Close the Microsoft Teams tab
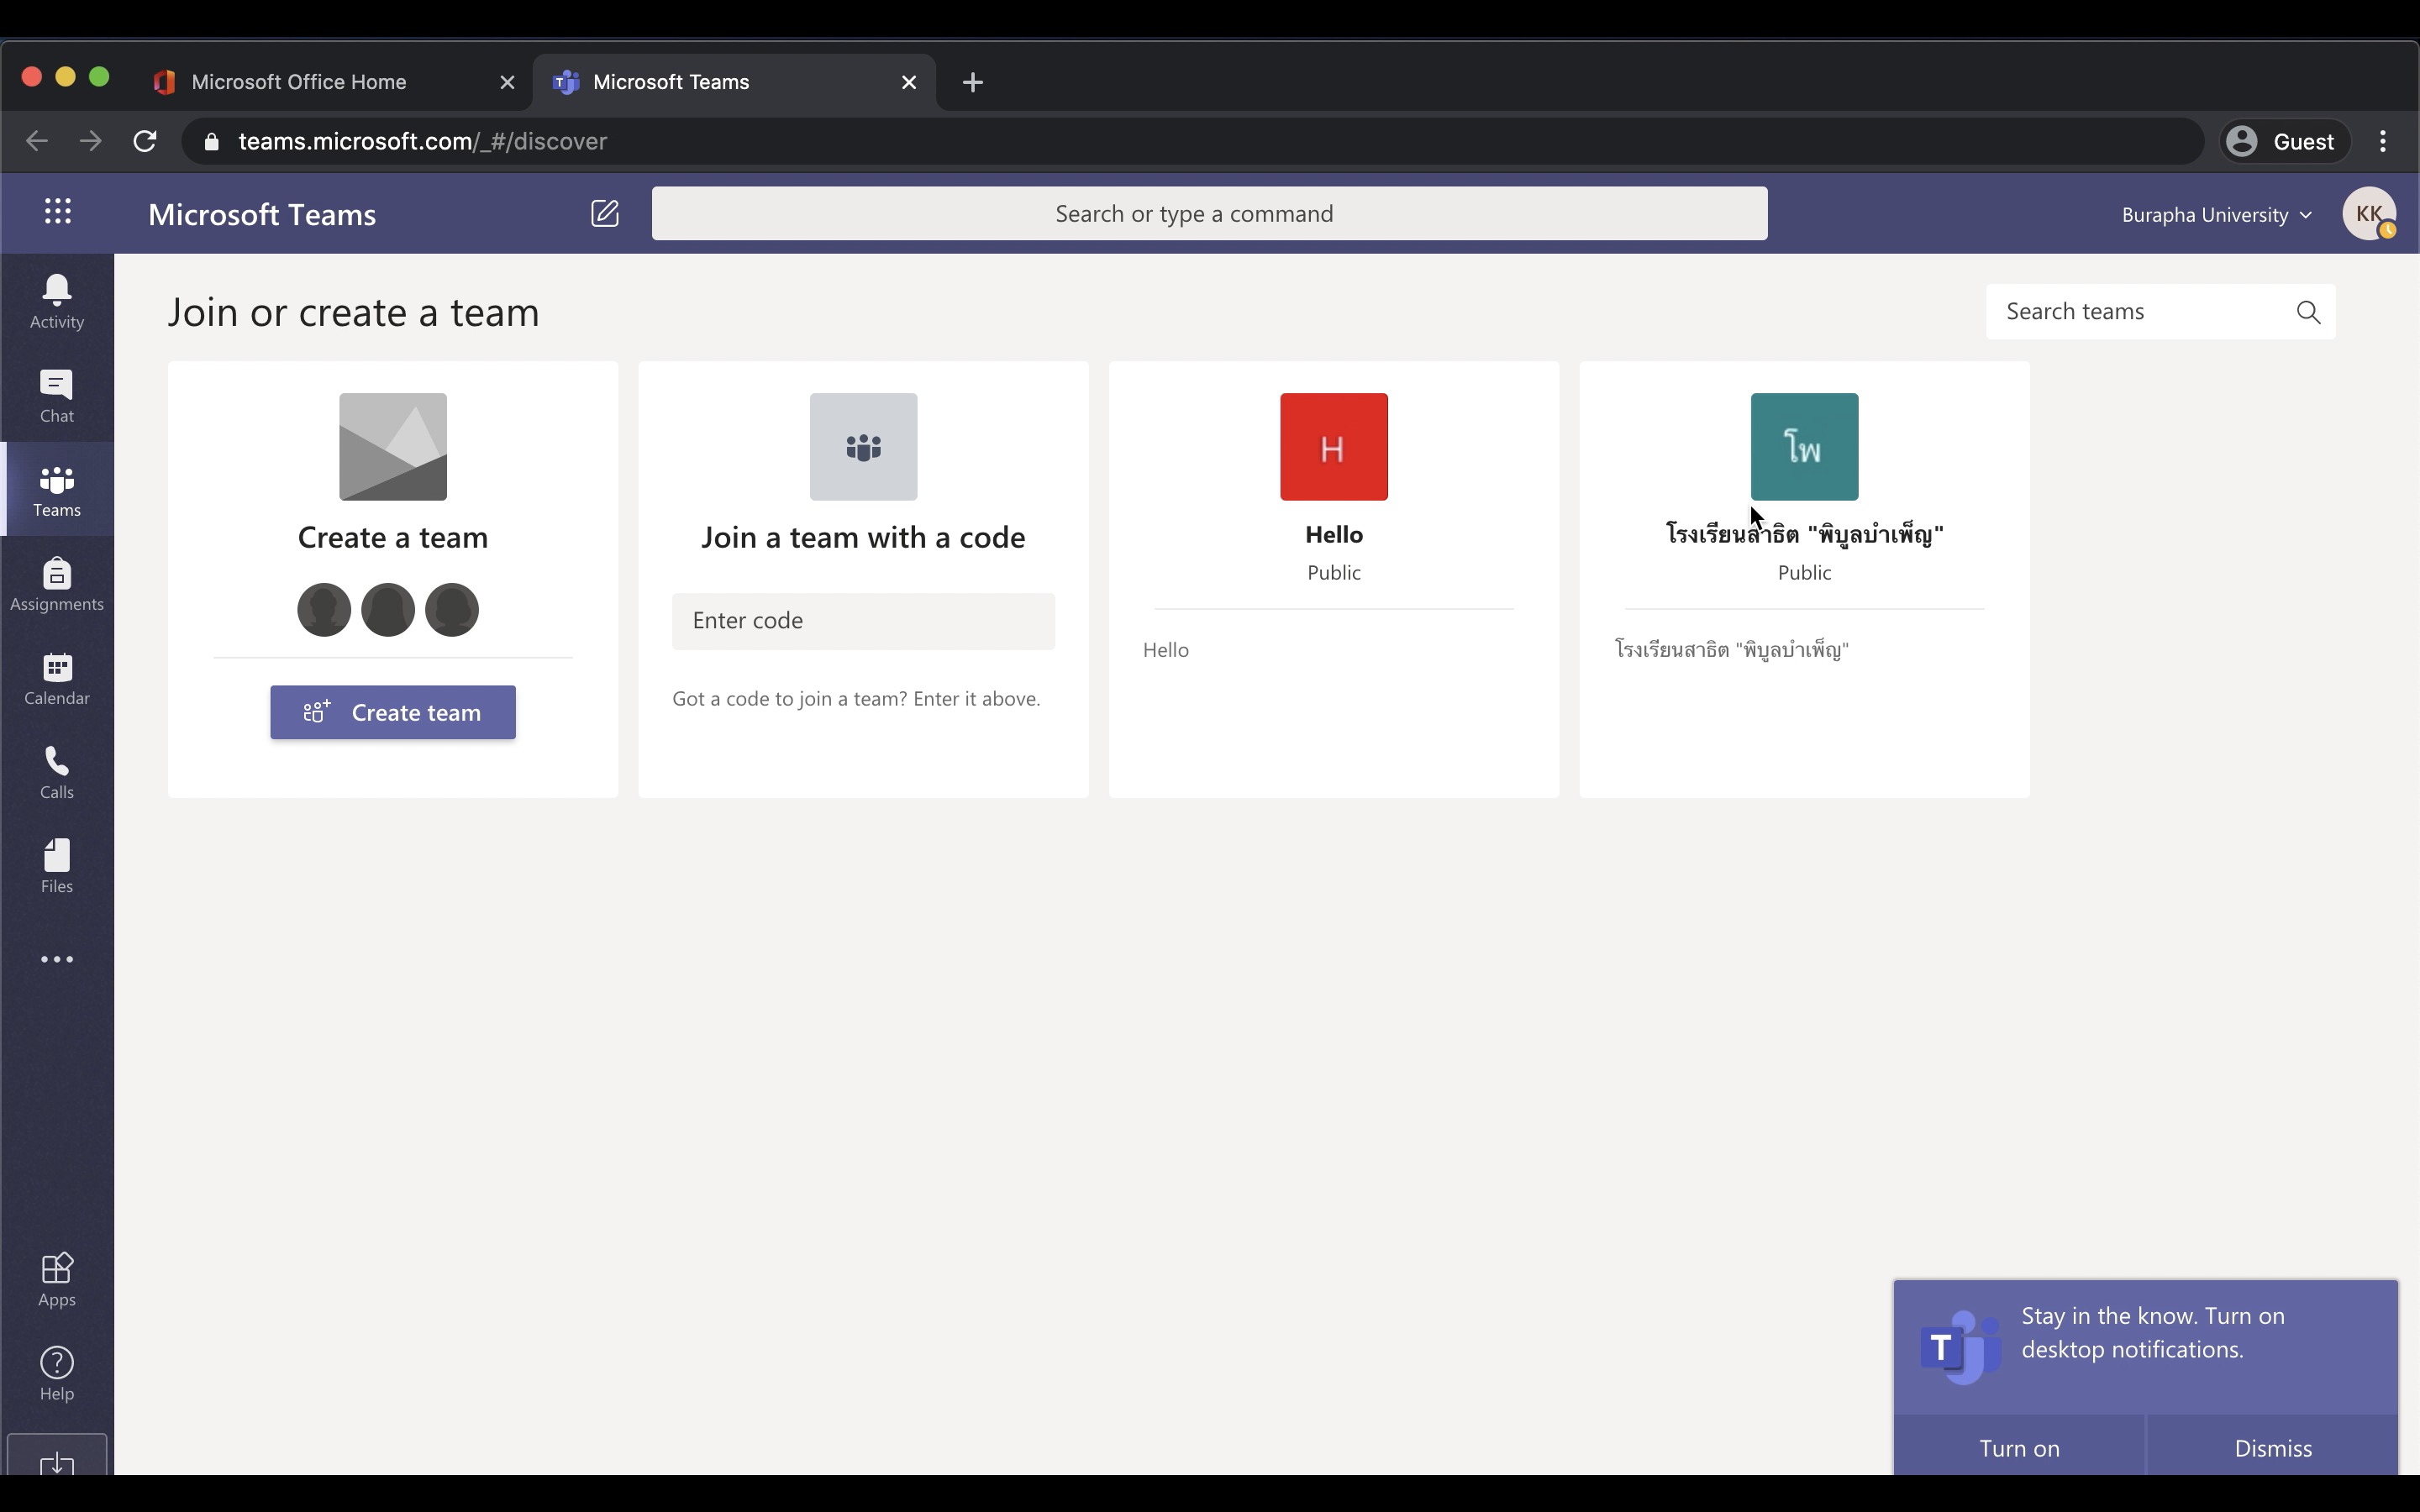The image size is (2420, 1512). [909, 82]
